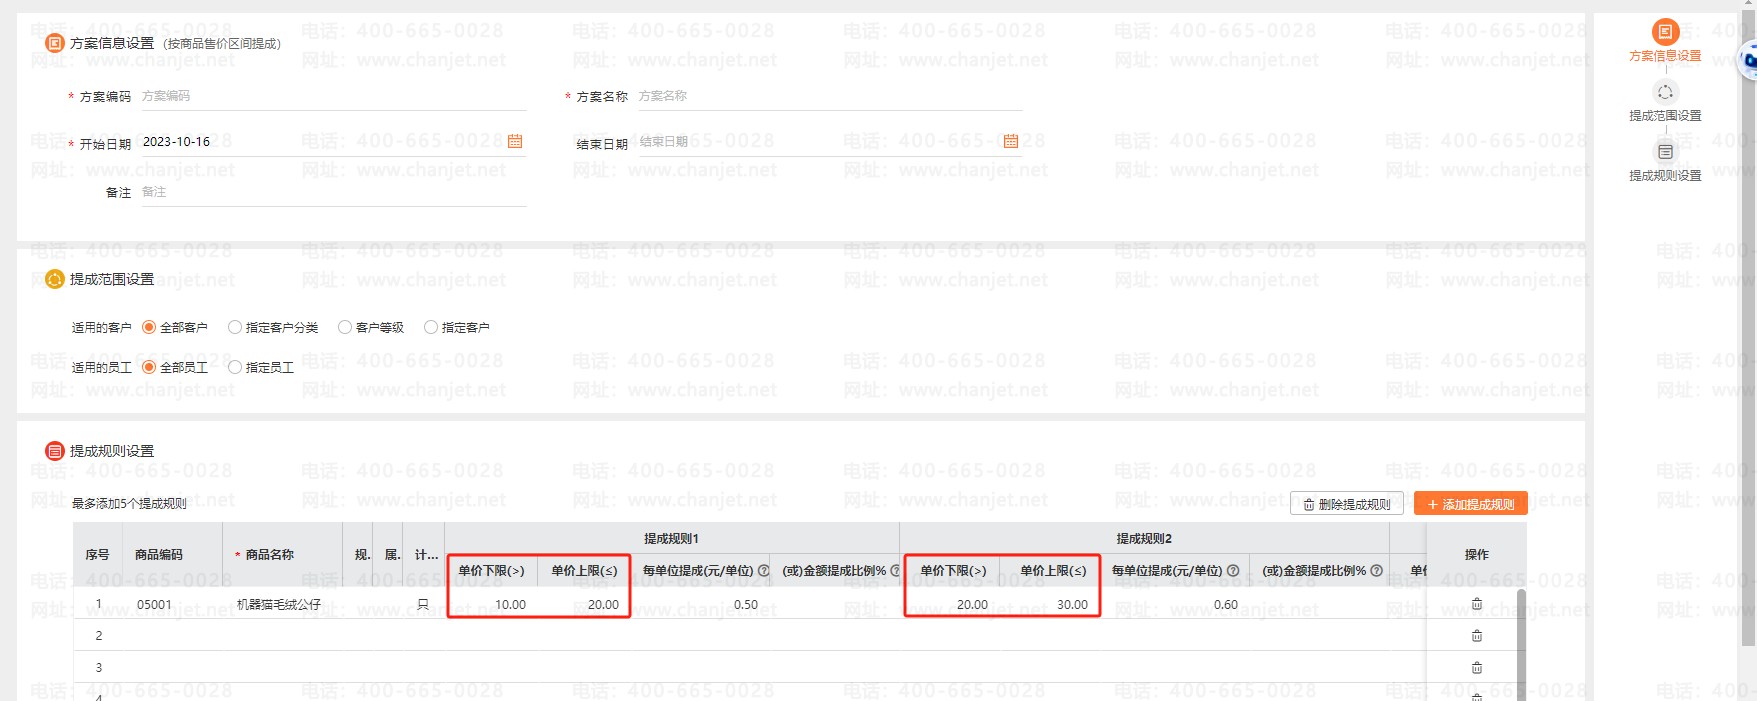This screenshot has width=1757, height=701.
Task: Open the 结束日期 calendar picker icon
Action: (x=1011, y=142)
